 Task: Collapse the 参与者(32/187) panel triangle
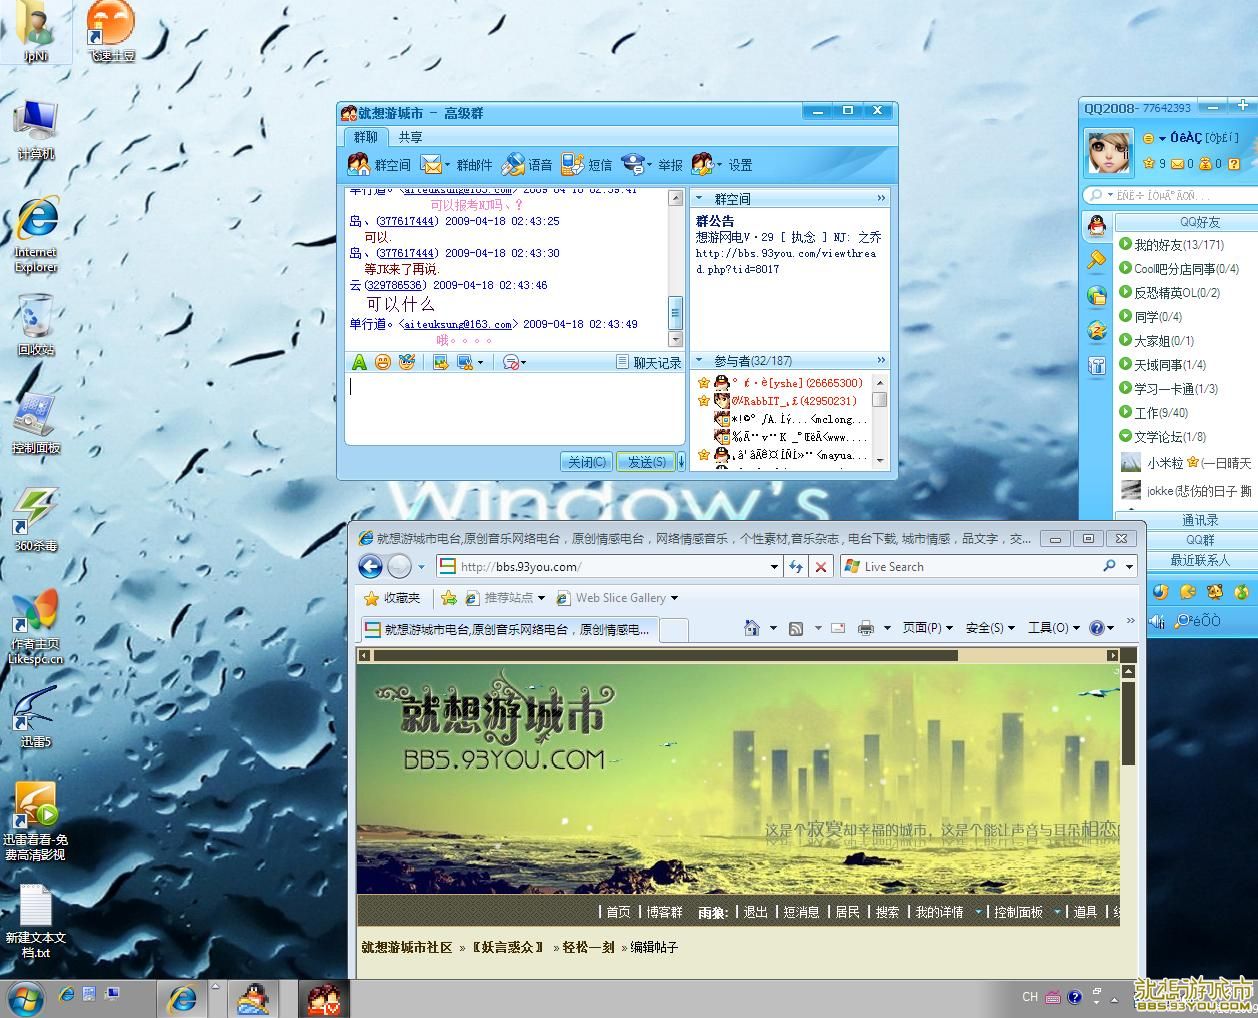[700, 361]
